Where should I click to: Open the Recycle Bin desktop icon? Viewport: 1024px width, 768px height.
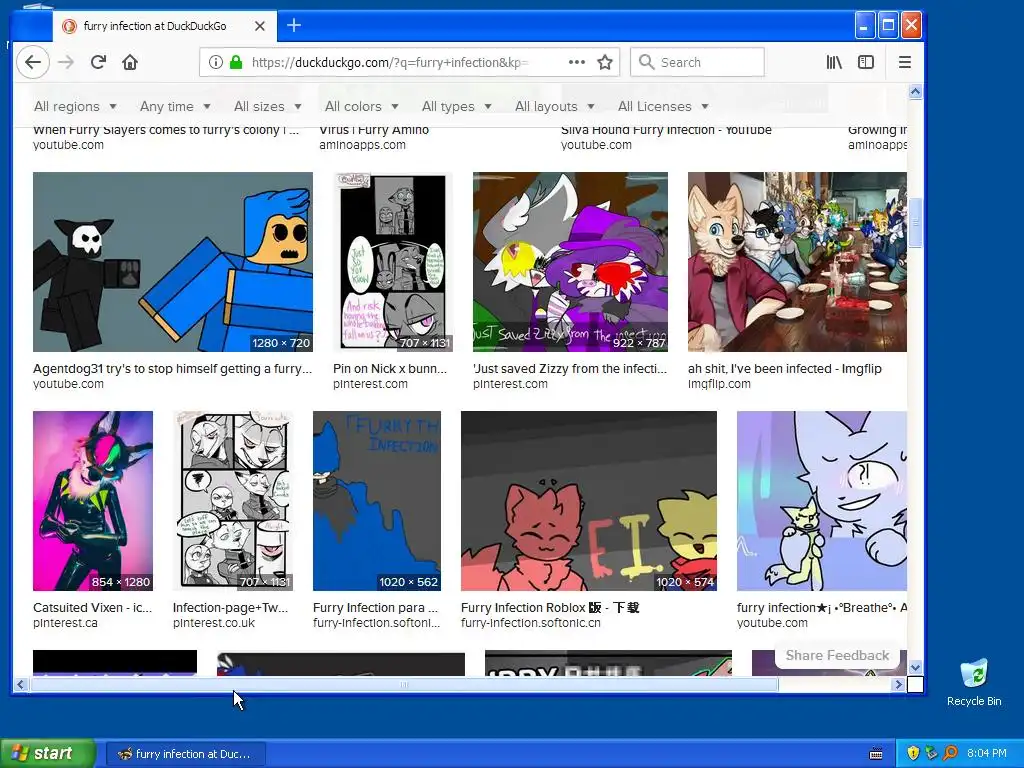click(974, 682)
